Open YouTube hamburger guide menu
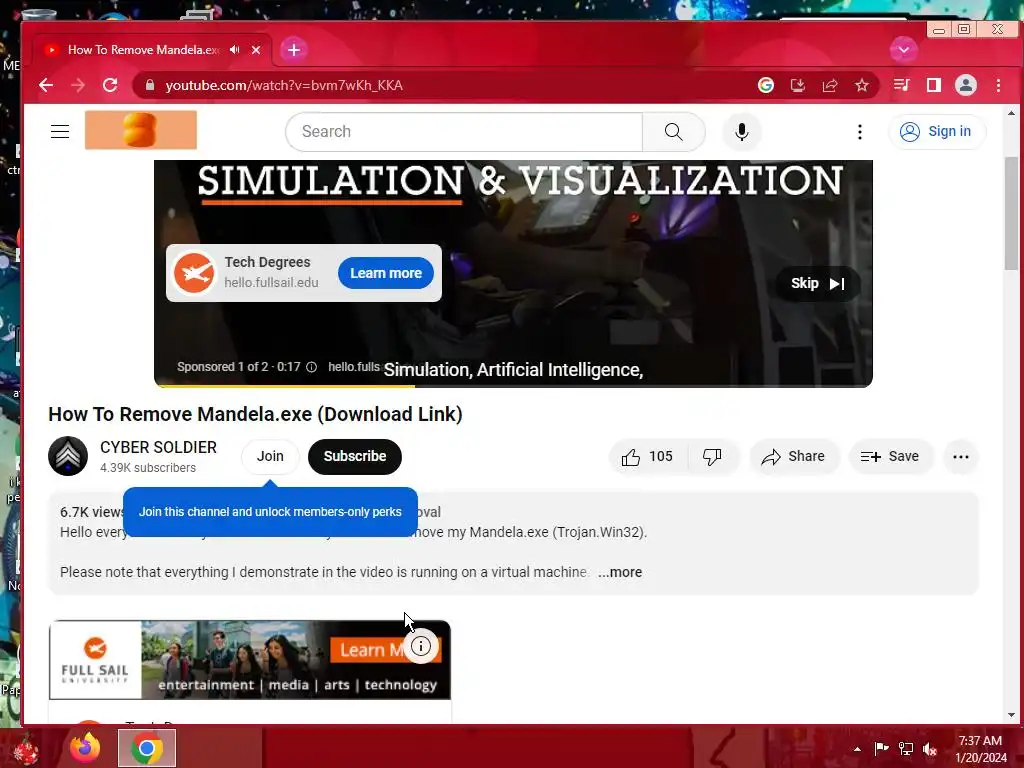1024x768 pixels. [60, 131]
